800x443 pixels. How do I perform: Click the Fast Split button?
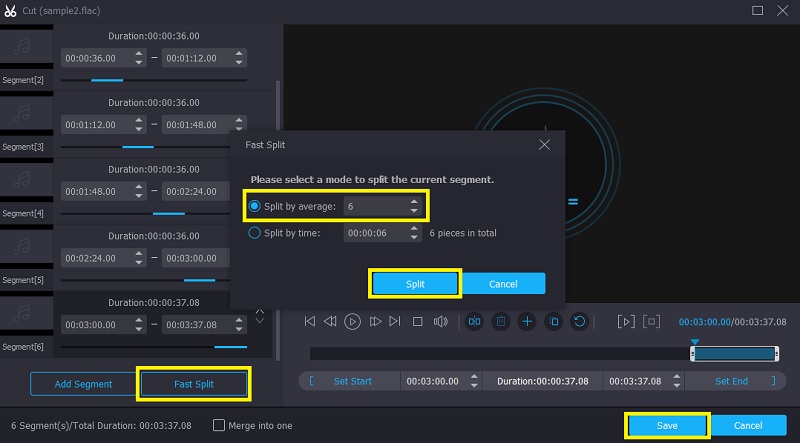pos(194,384)
